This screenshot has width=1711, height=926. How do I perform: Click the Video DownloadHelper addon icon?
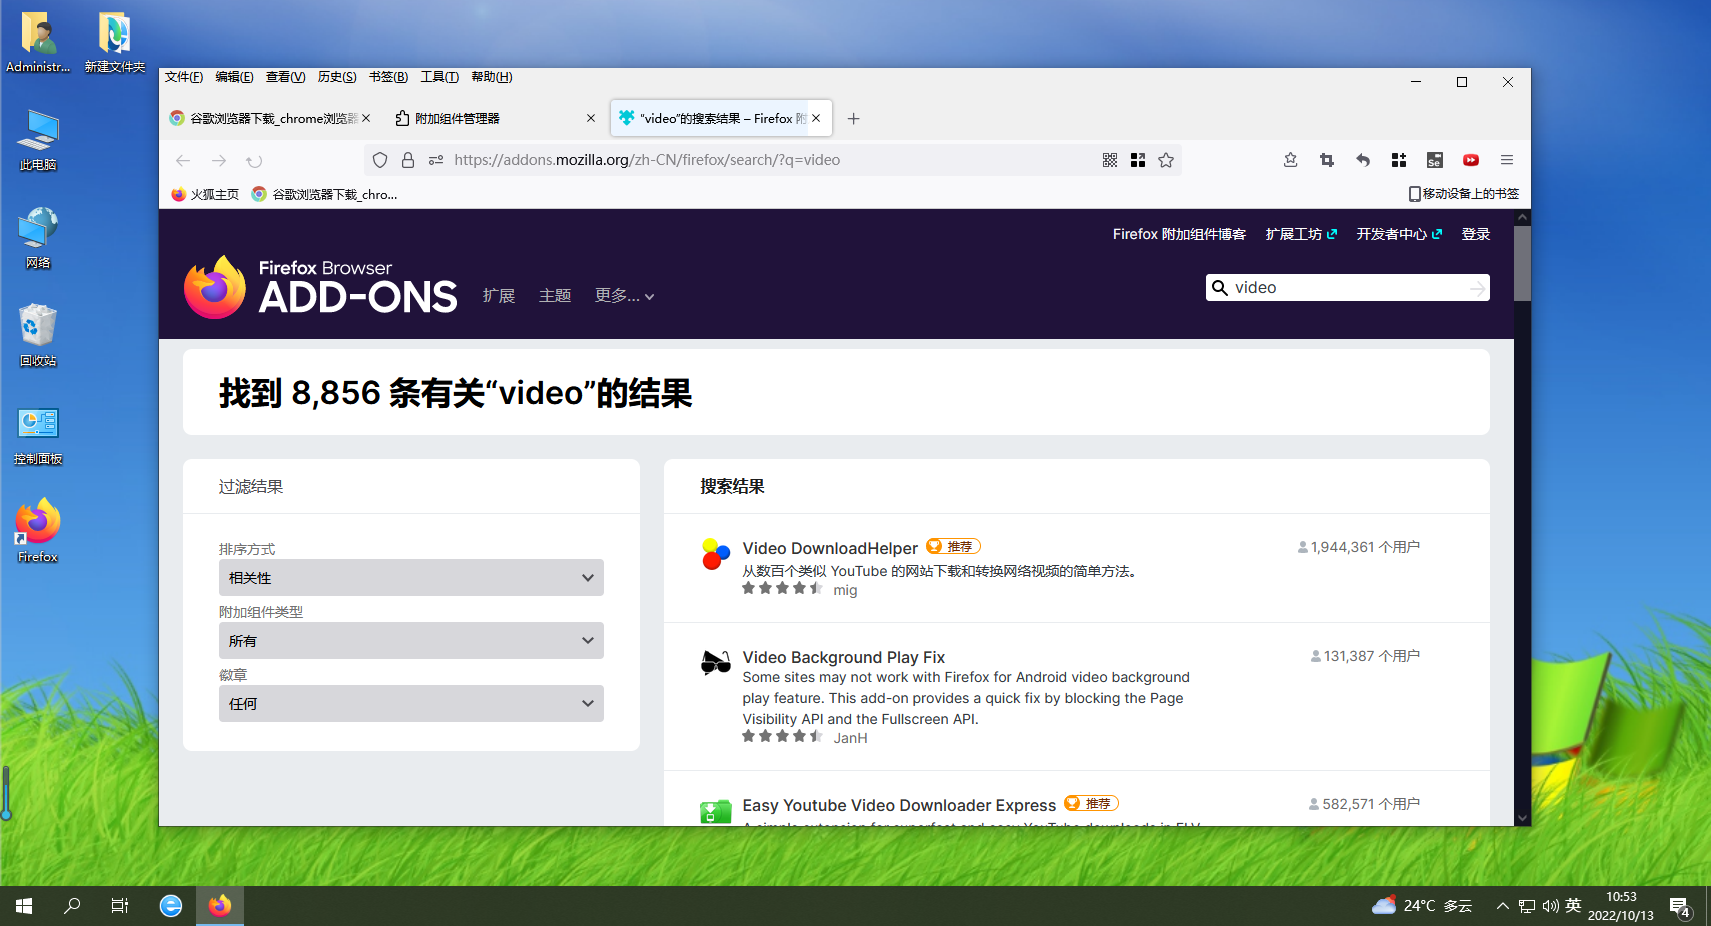coord(716,553)
